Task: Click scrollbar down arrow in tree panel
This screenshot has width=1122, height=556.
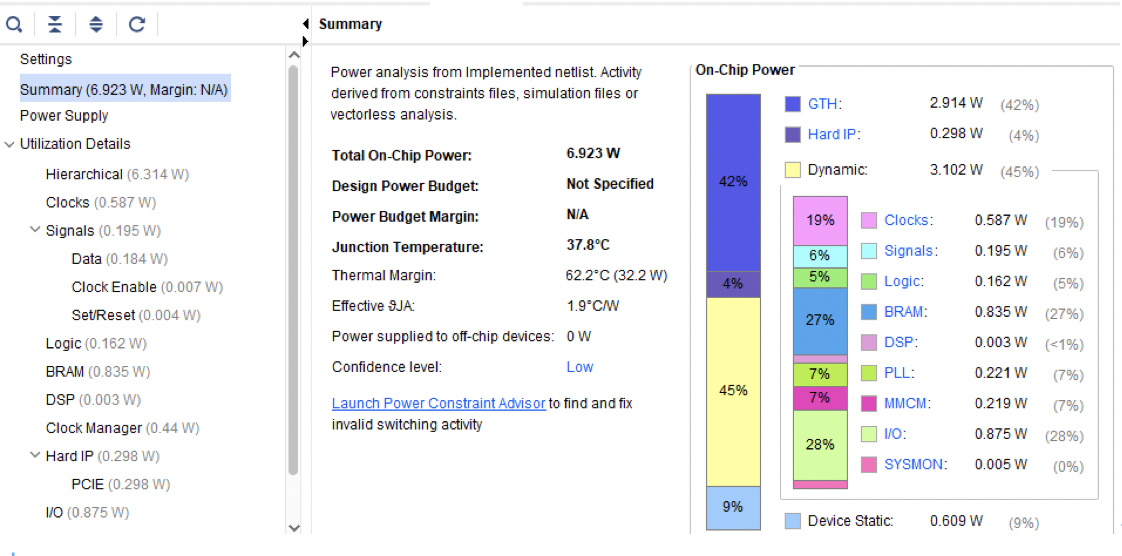Action: [293, 527]
